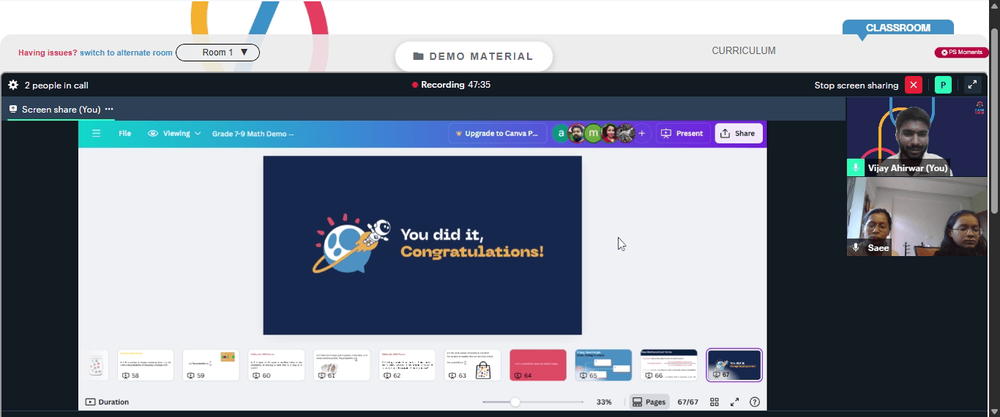Click the 'a' collaborator avatar
The height and width of the screenshot is (417, 1000).
pyautogui.click(x=561, y=133)
